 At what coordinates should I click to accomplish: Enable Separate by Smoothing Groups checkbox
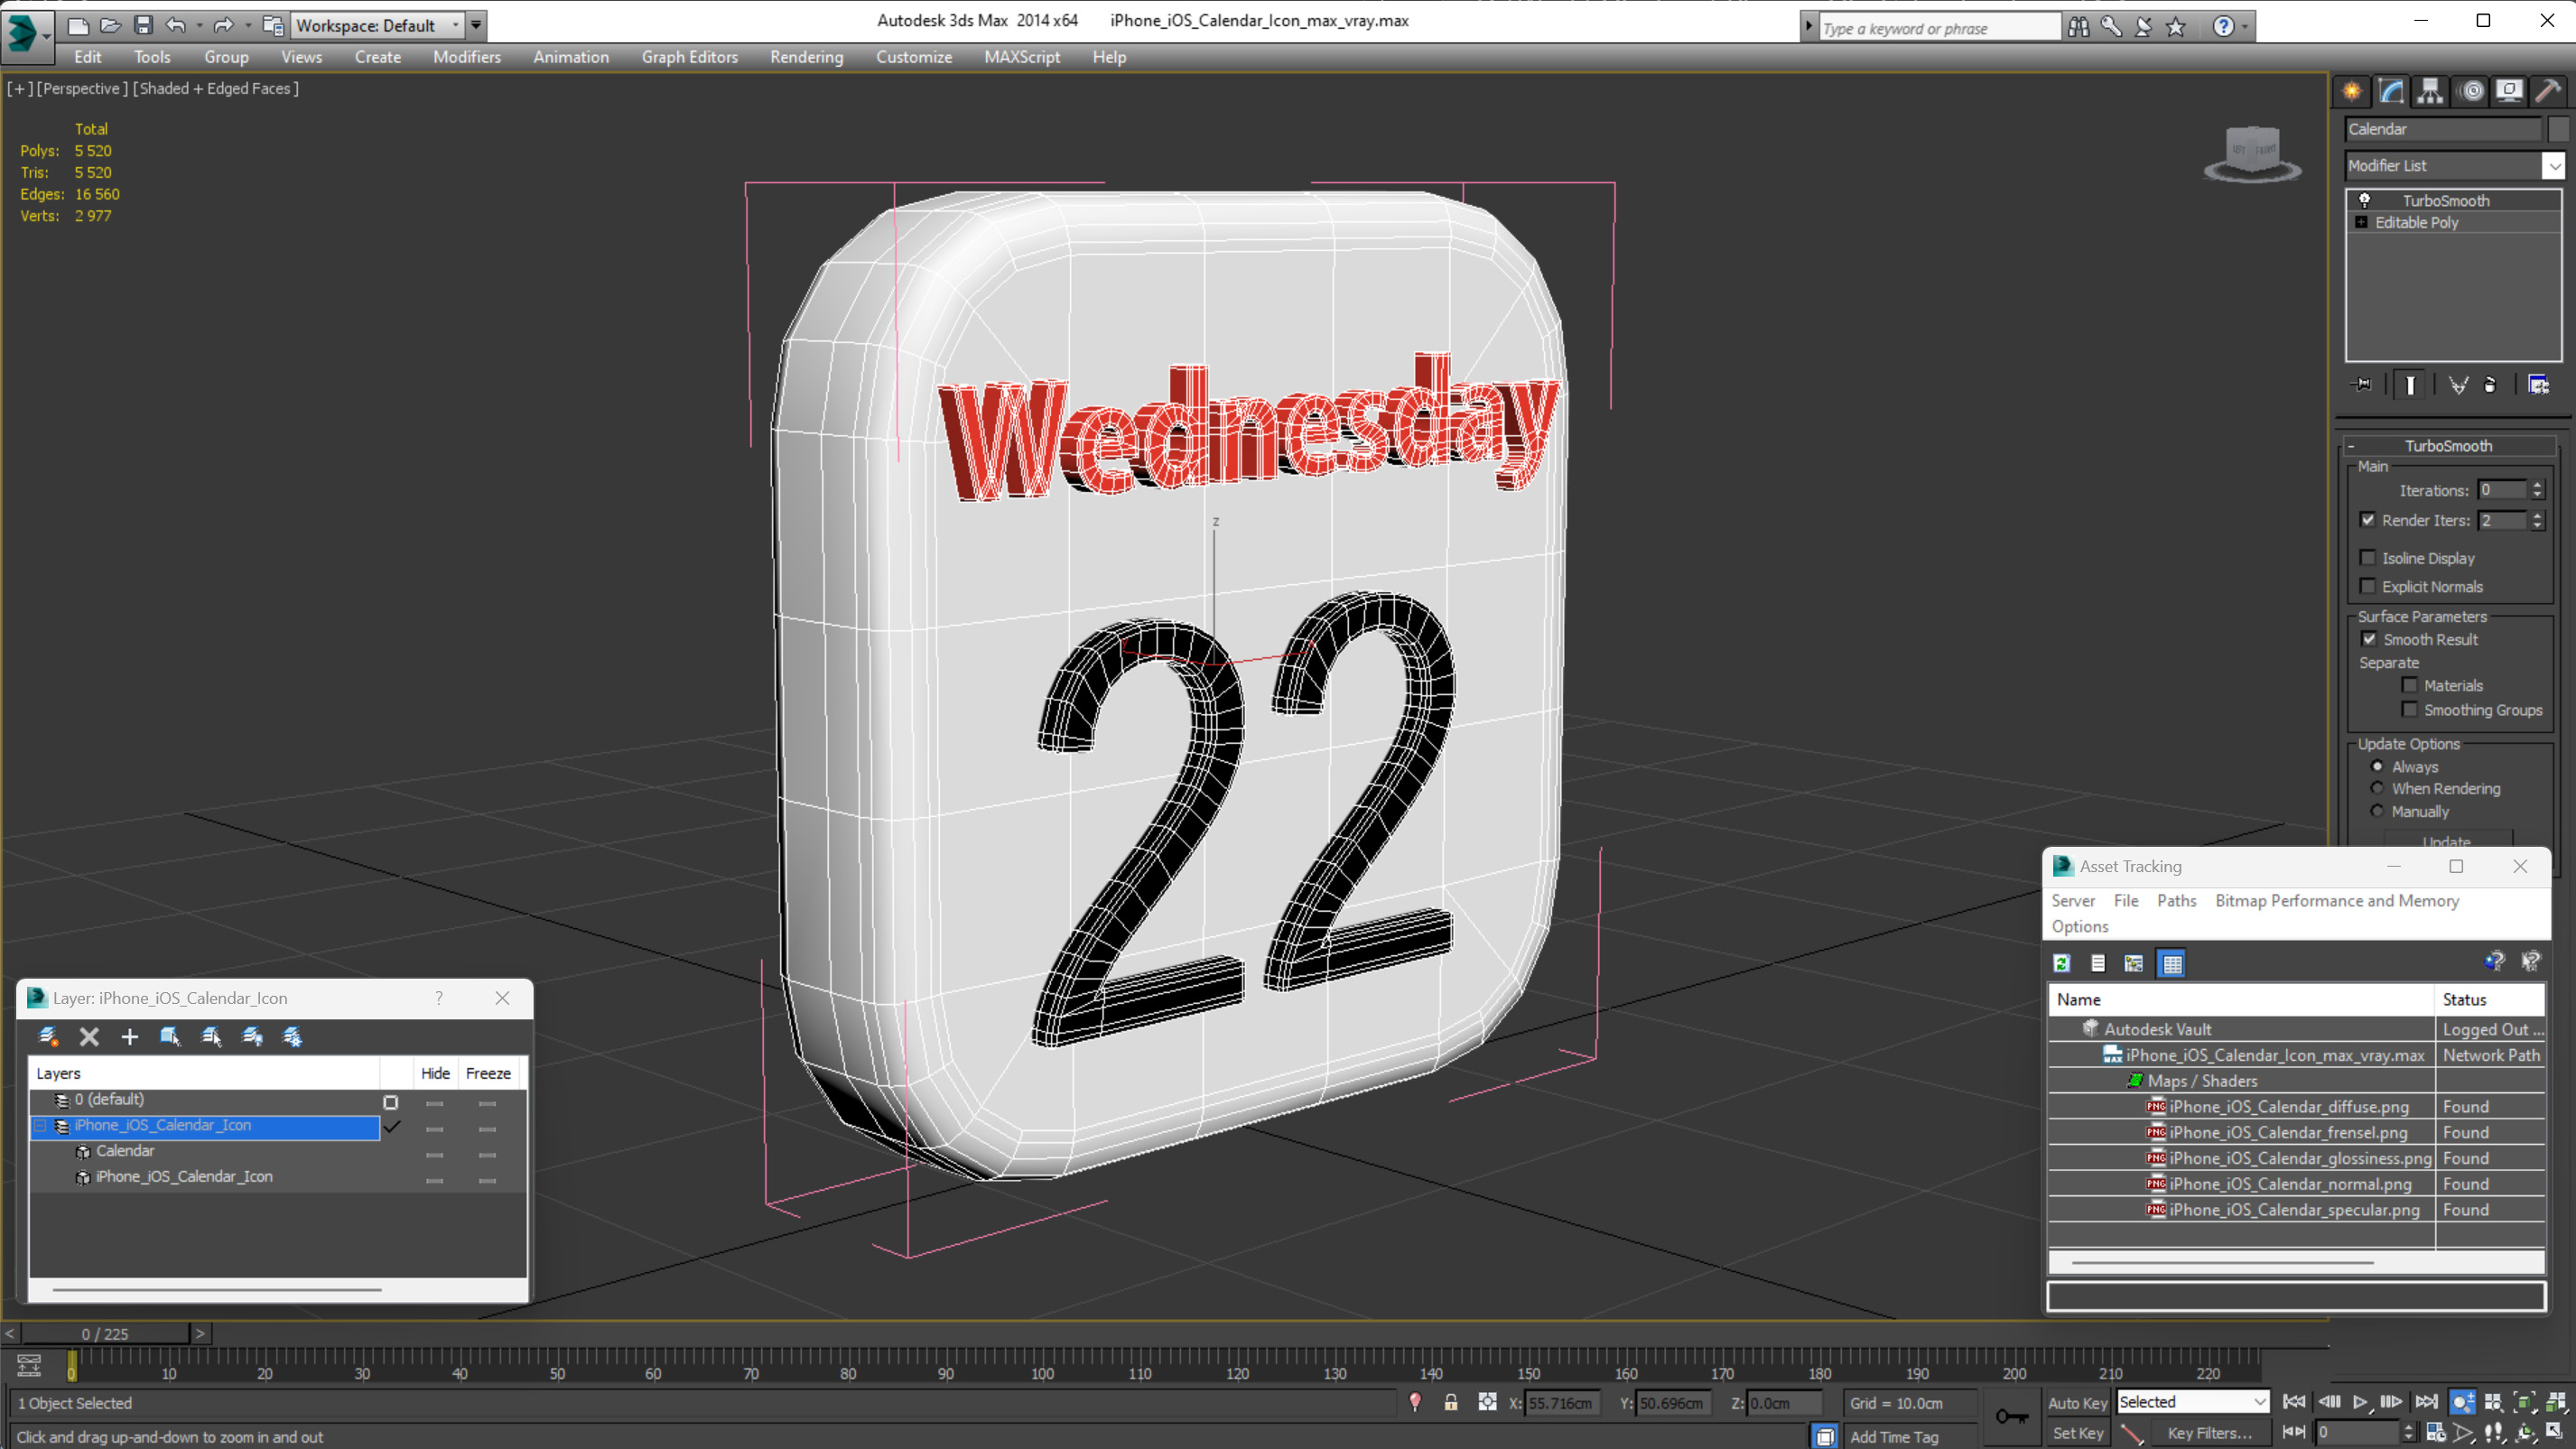point(2410,709)
